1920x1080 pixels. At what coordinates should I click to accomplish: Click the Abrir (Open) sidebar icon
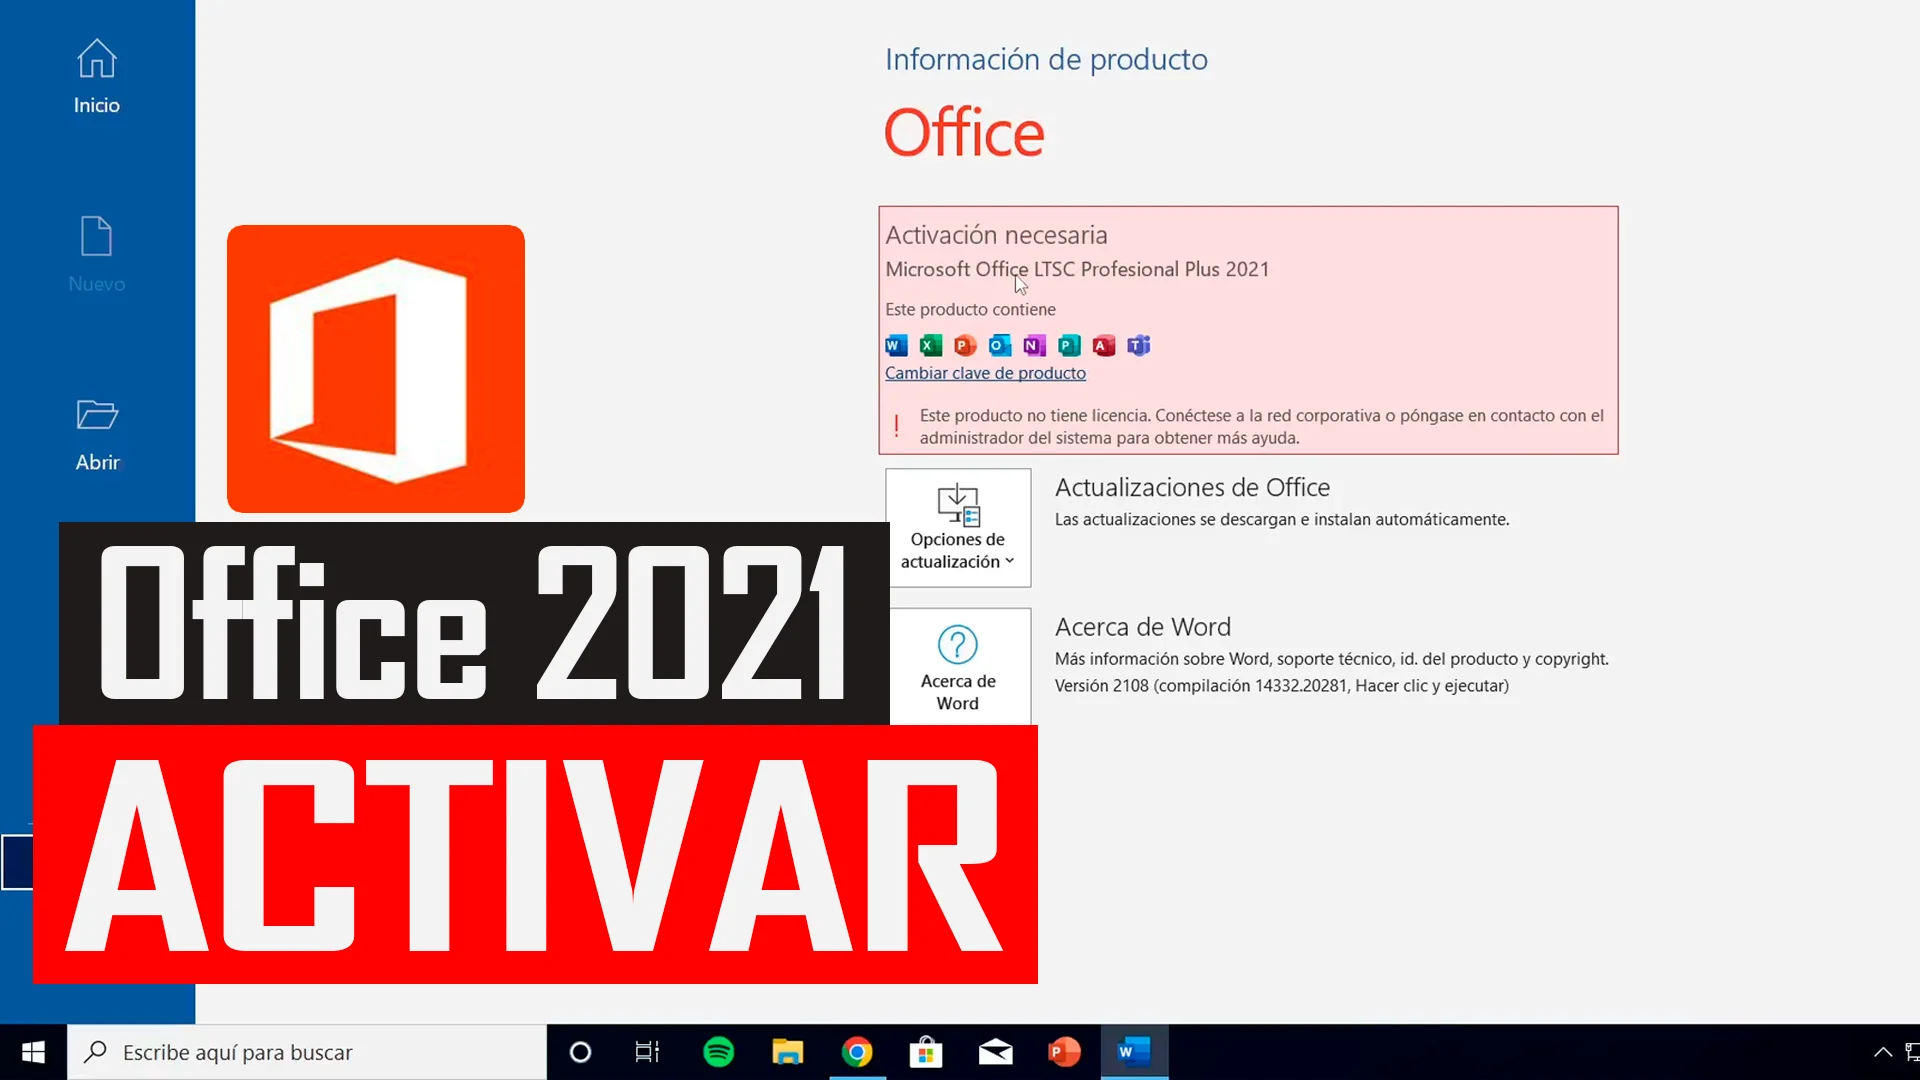(x=96, y=433)
